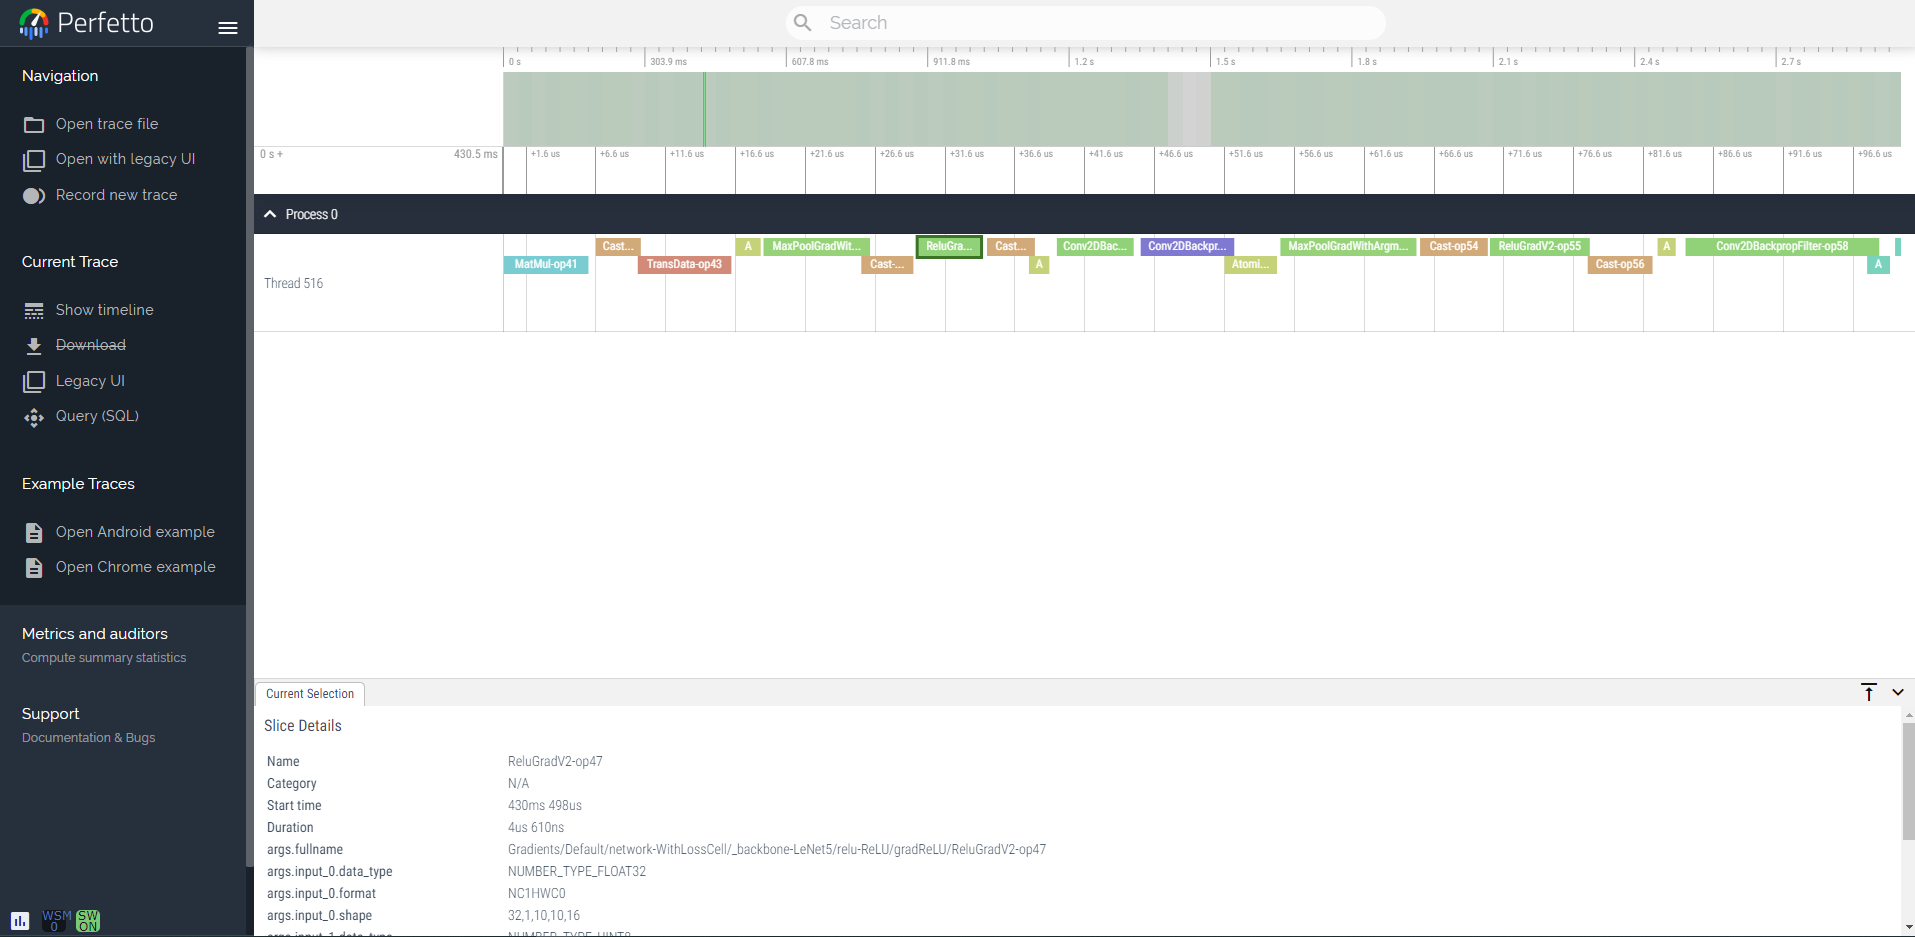
Task: Click the search magnifier icon
Action: (802, 22)
